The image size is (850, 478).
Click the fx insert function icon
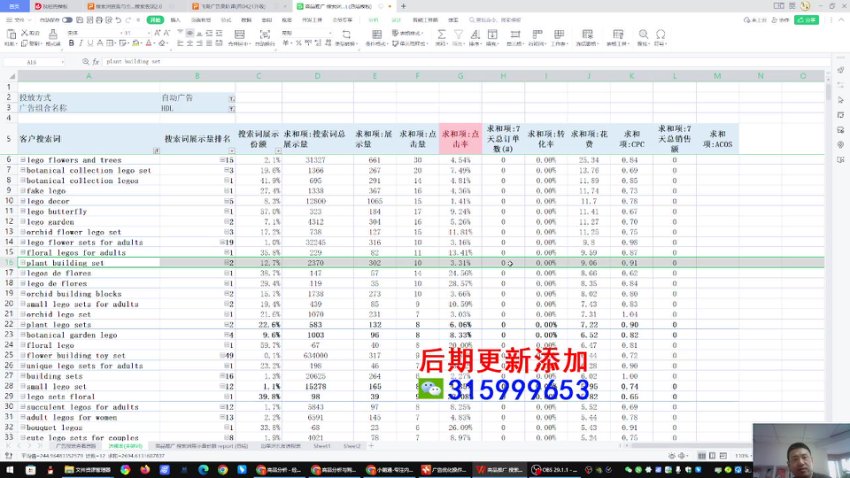94,61
